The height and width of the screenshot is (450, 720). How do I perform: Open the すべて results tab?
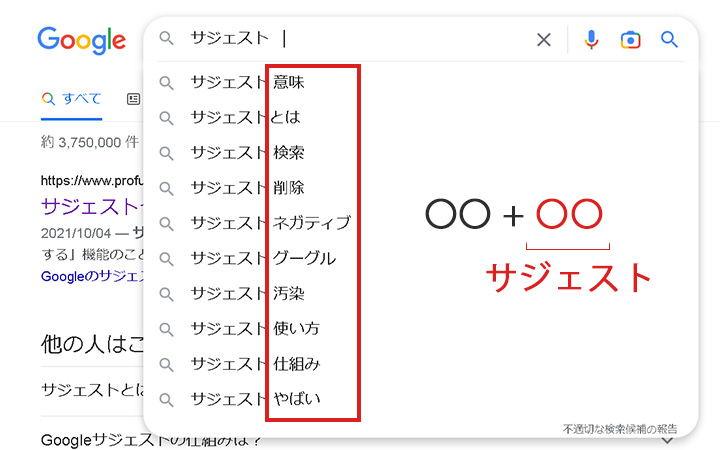(x=71, y=99)
